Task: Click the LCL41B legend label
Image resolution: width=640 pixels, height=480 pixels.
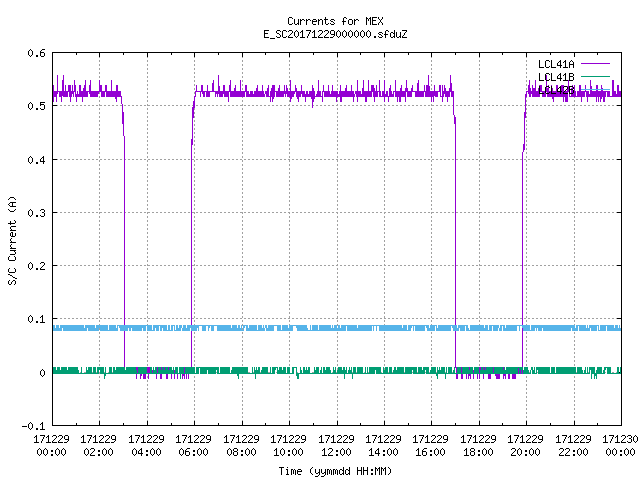Action: (556, 77)
